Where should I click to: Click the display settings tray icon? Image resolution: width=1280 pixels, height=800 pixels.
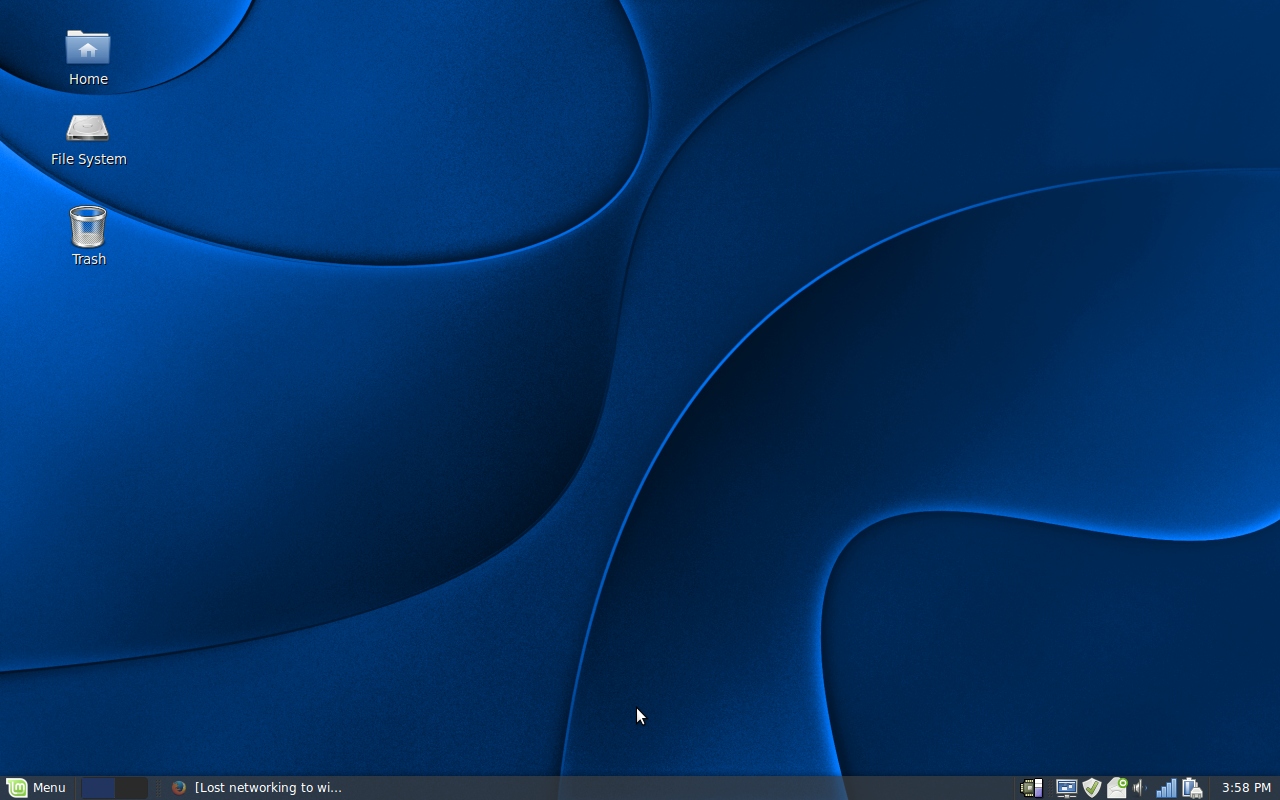coord(1066,788)
